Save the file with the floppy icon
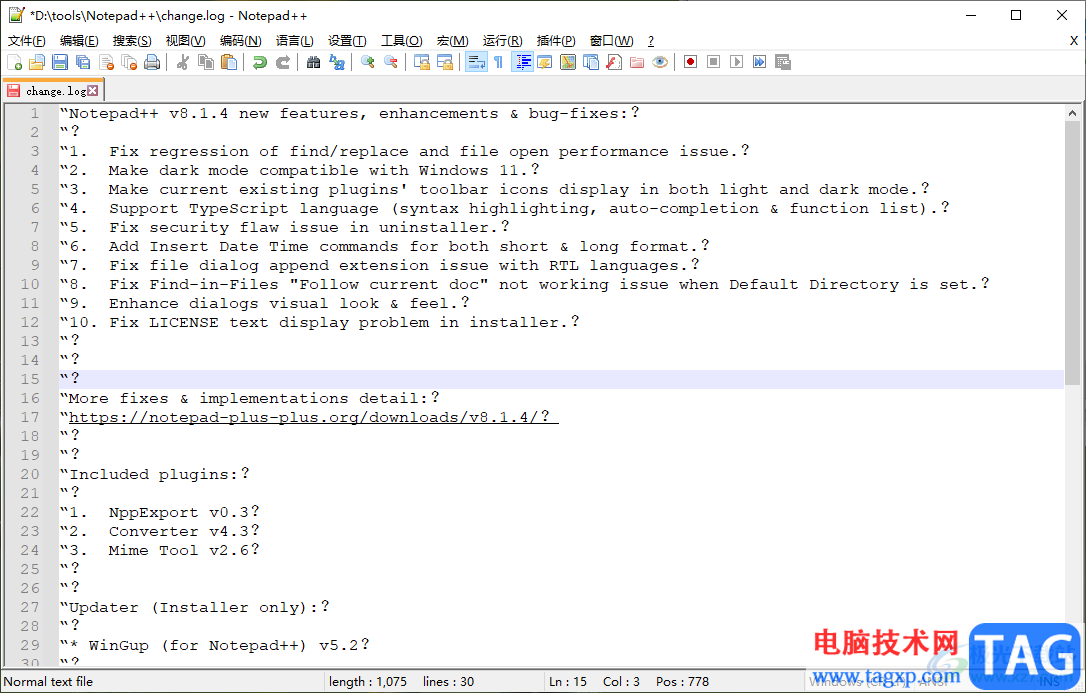 (x=60, y=62)
